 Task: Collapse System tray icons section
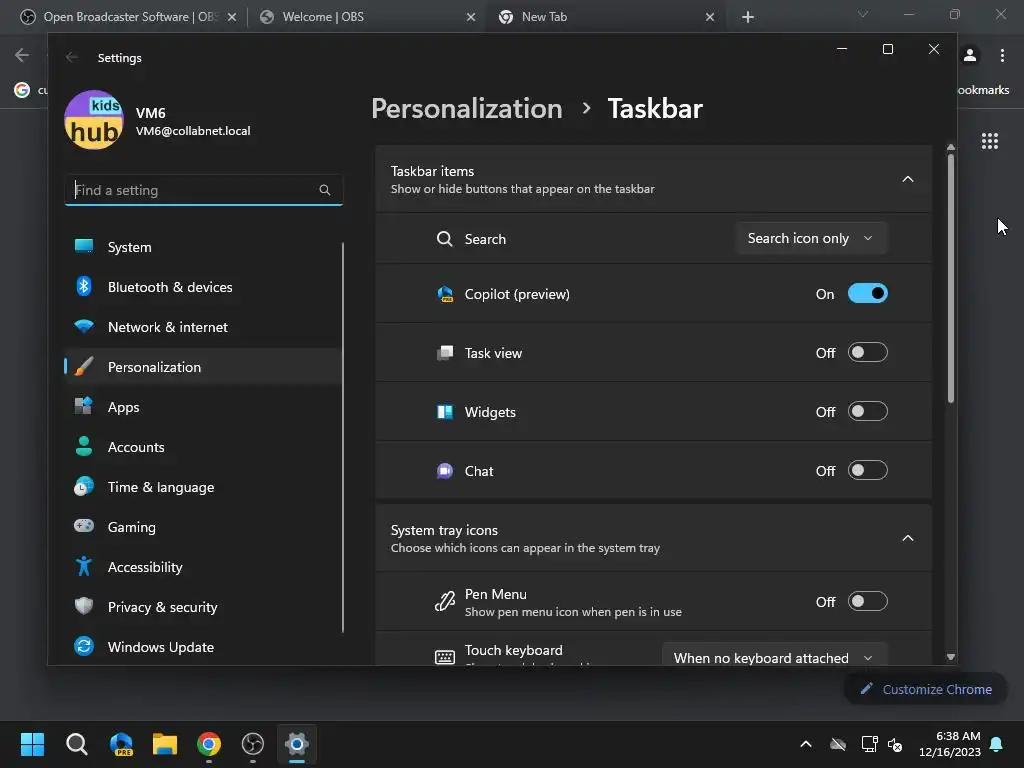pos(907,538)
